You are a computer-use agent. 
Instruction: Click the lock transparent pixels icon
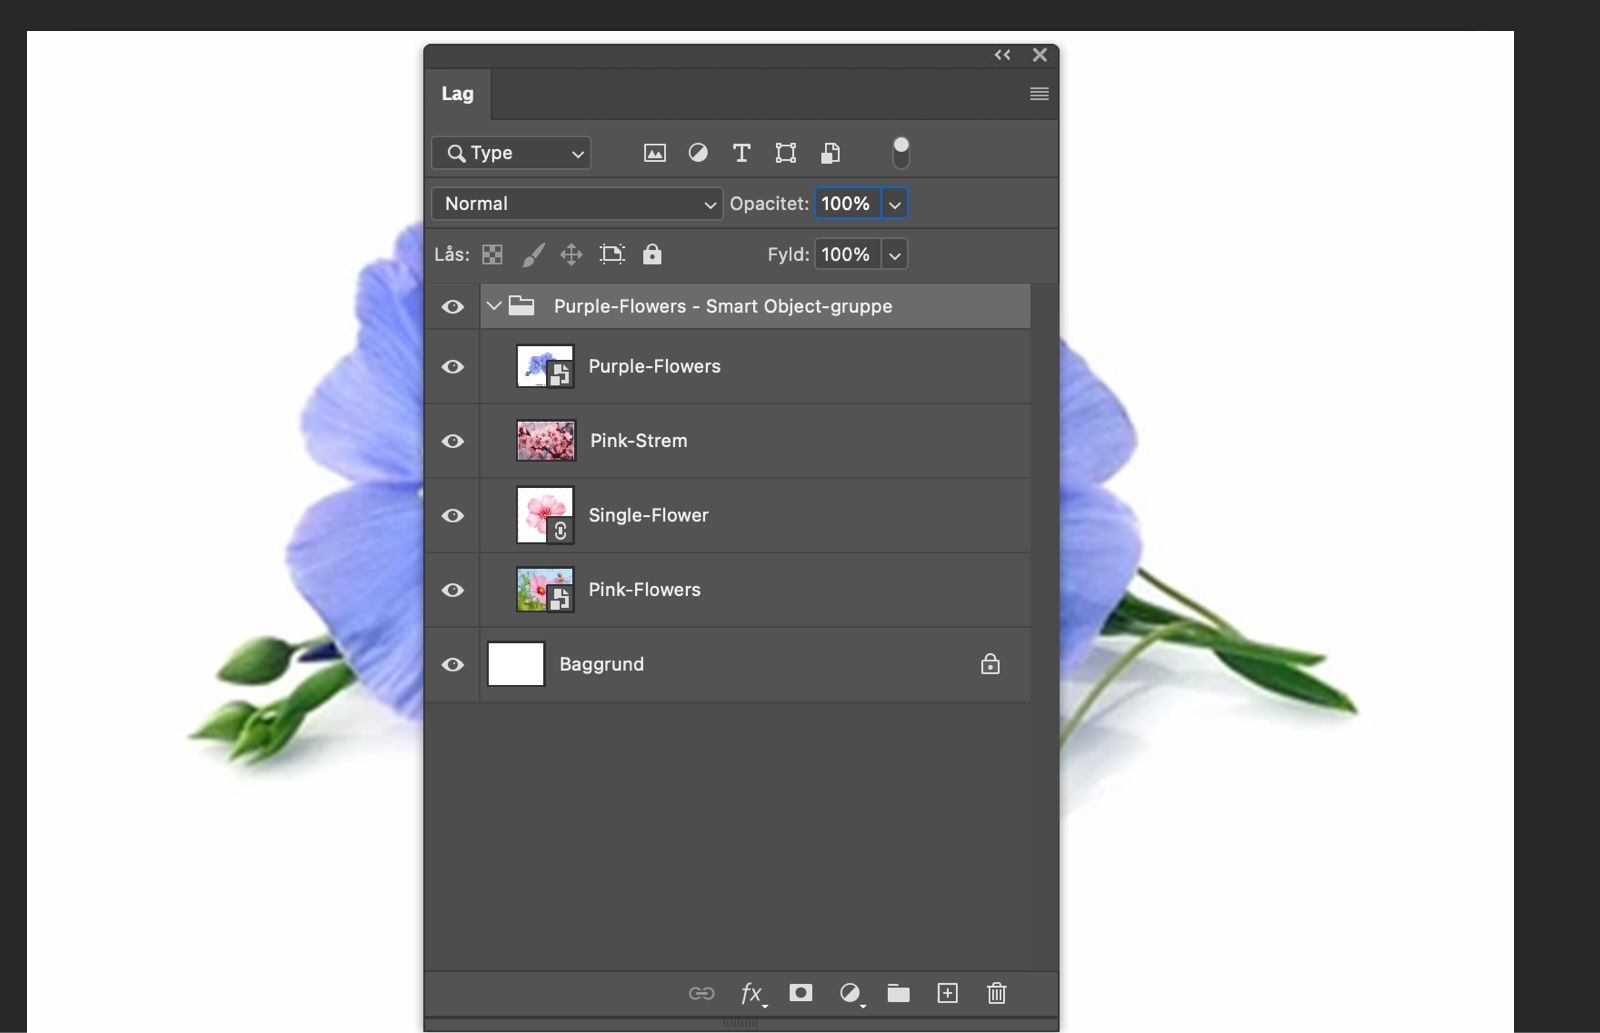point(492,255)
